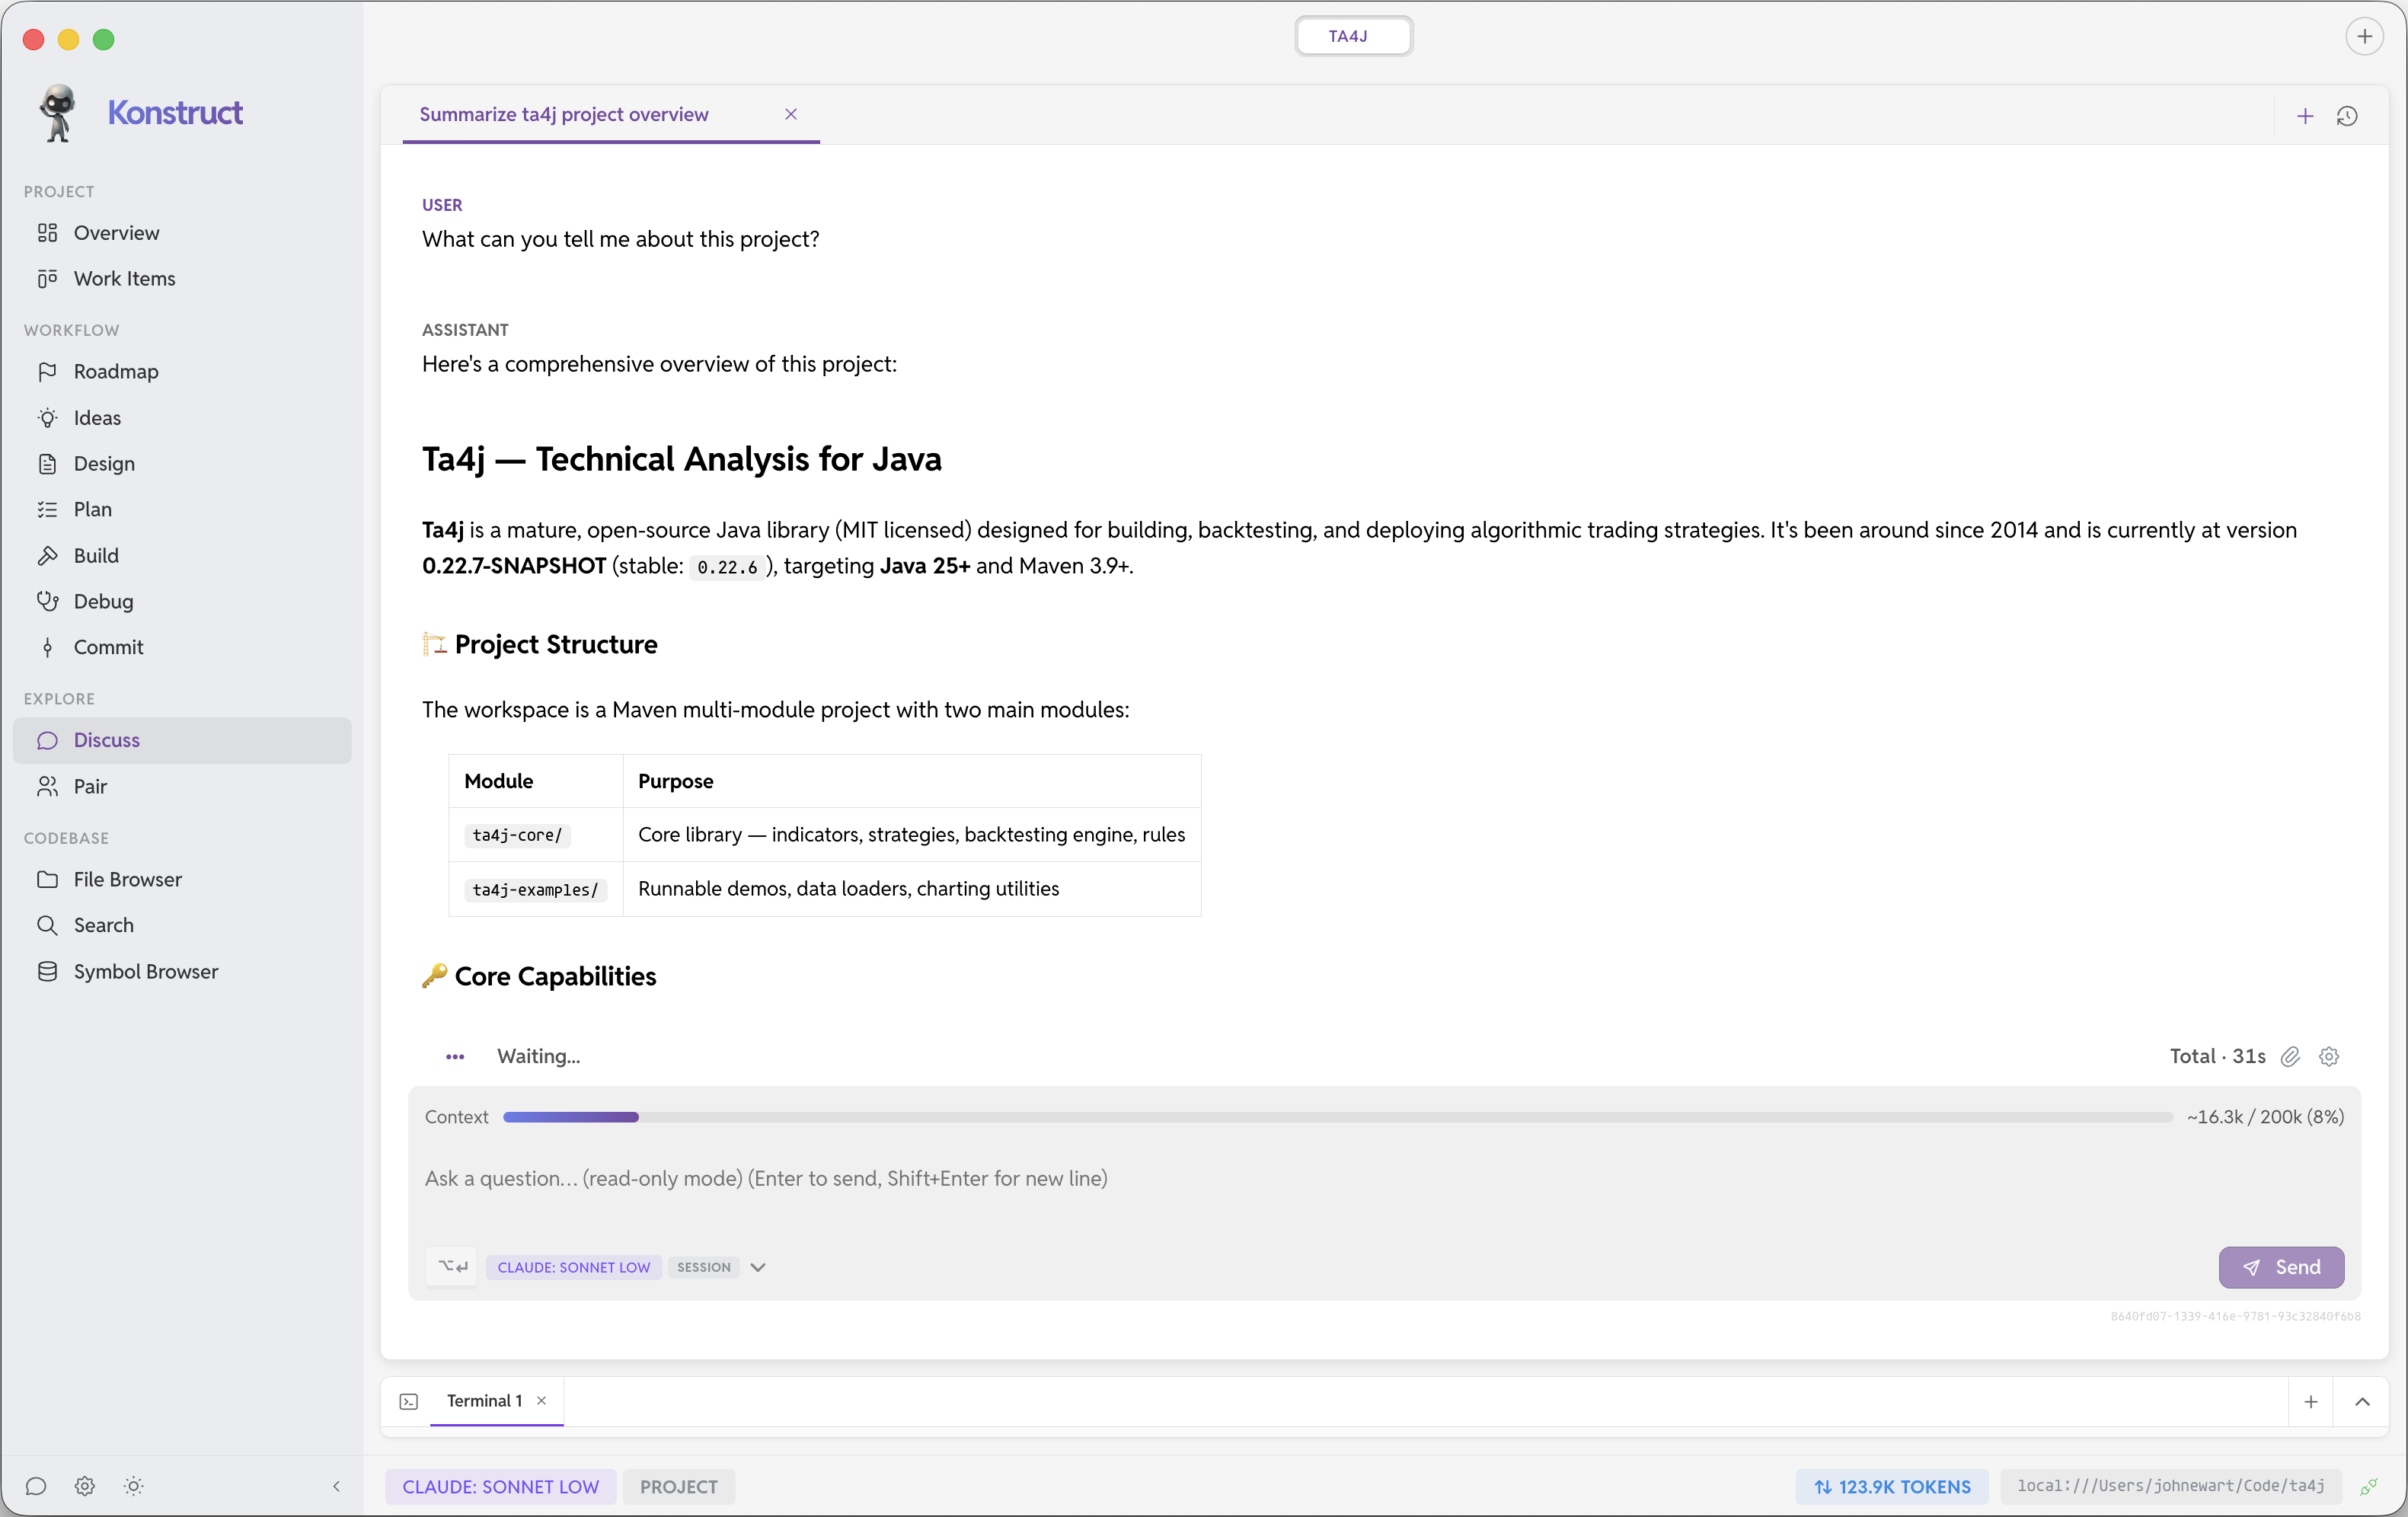
Task: Click the terminal panel icon
Action: tap(409, 1402)
